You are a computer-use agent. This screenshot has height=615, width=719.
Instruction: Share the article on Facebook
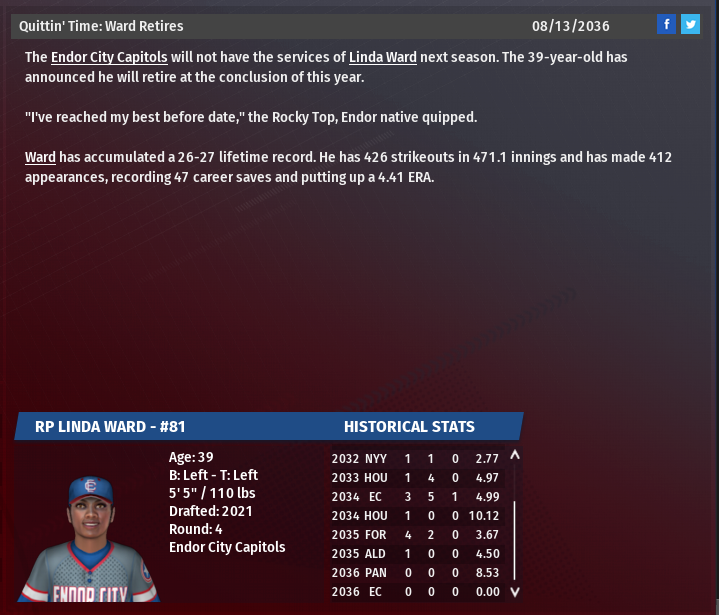666,25
